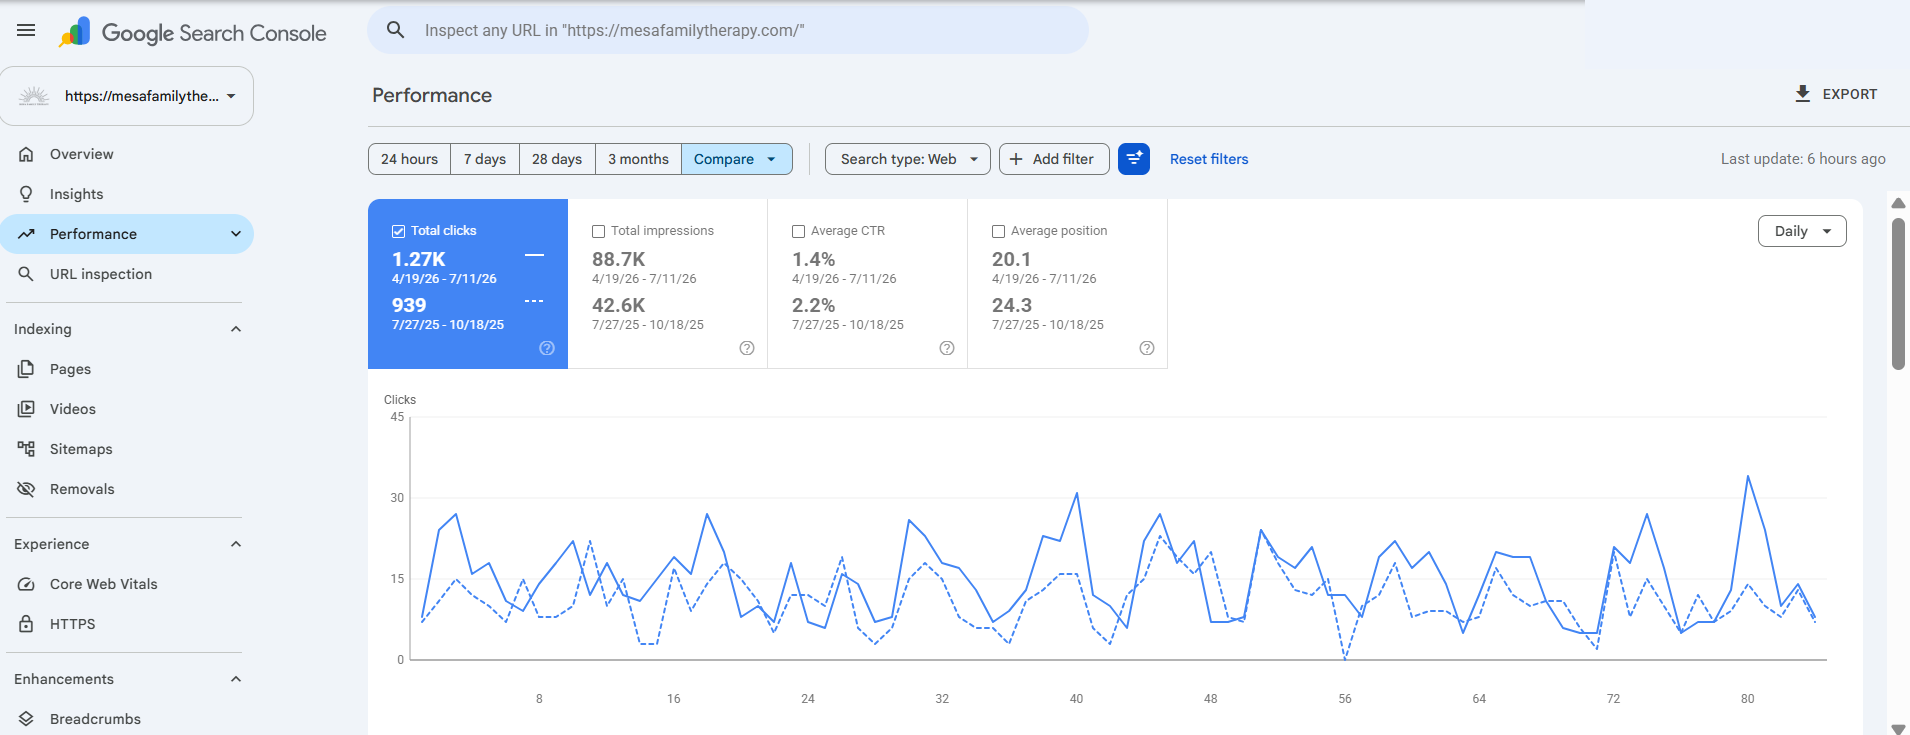Collapse the Experience section
Viewport: 1910px width, 735px height.
pos(236,544)
